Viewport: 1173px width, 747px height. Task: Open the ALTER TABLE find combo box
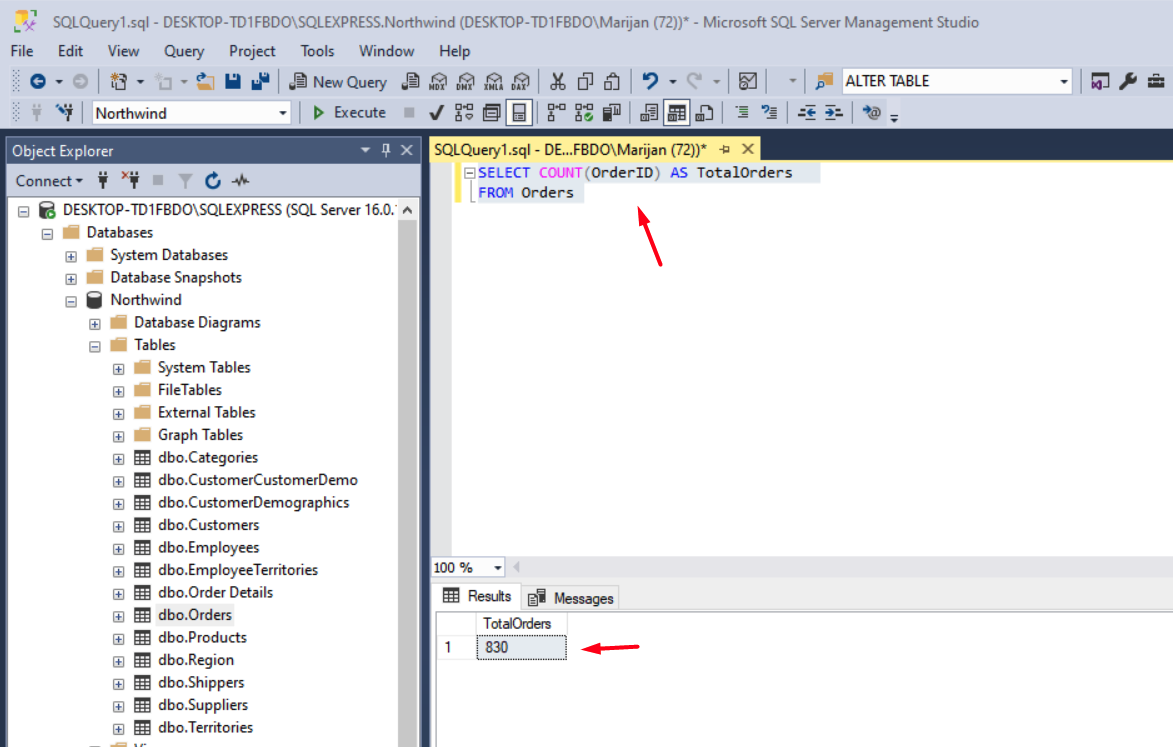coord(1064,82)
